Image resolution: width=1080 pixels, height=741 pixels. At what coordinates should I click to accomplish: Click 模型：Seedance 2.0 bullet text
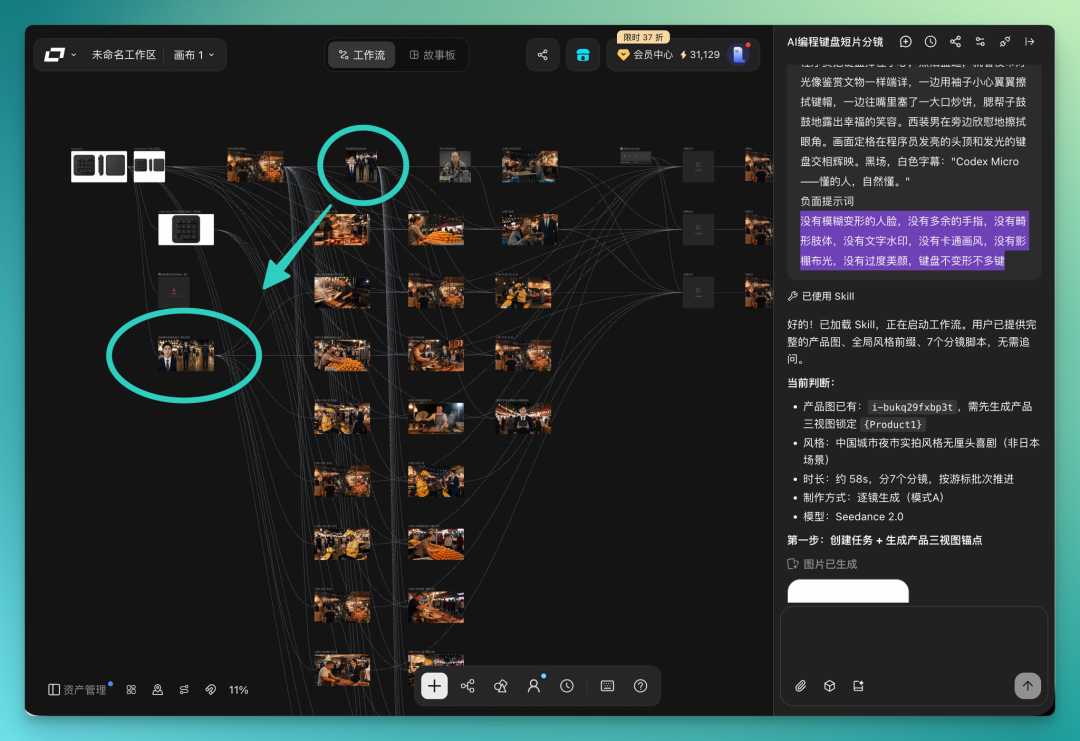pyautogui.click(x=853, y=516)
